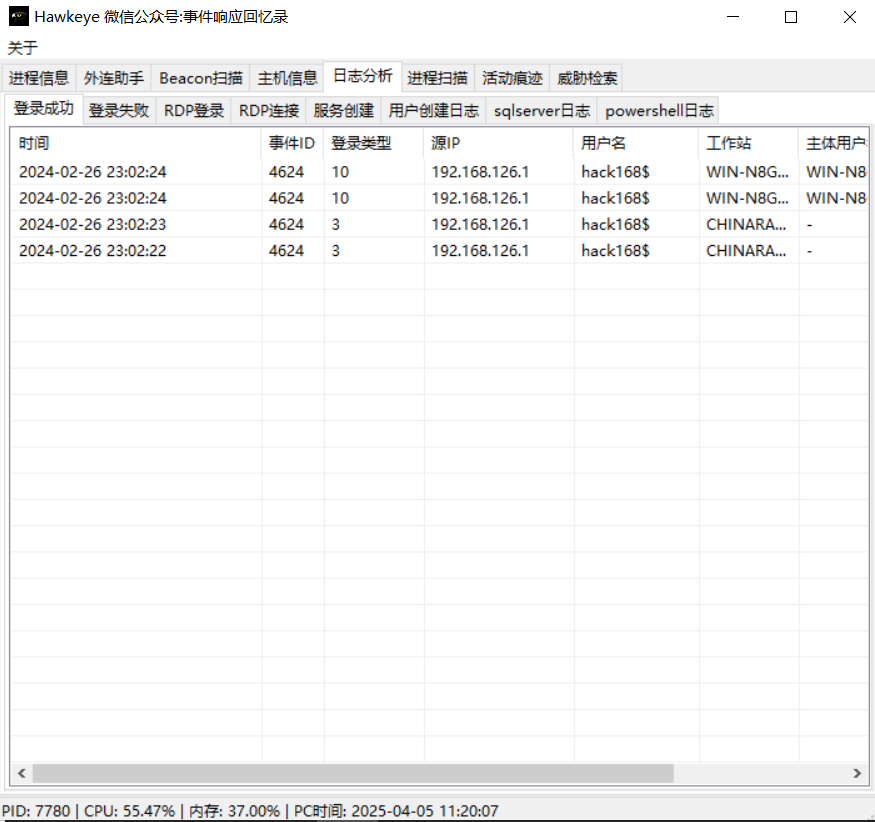The height and width of the screenshot is (822, 875).
Task: Open the 关于 menu
Action: (22, 47)
